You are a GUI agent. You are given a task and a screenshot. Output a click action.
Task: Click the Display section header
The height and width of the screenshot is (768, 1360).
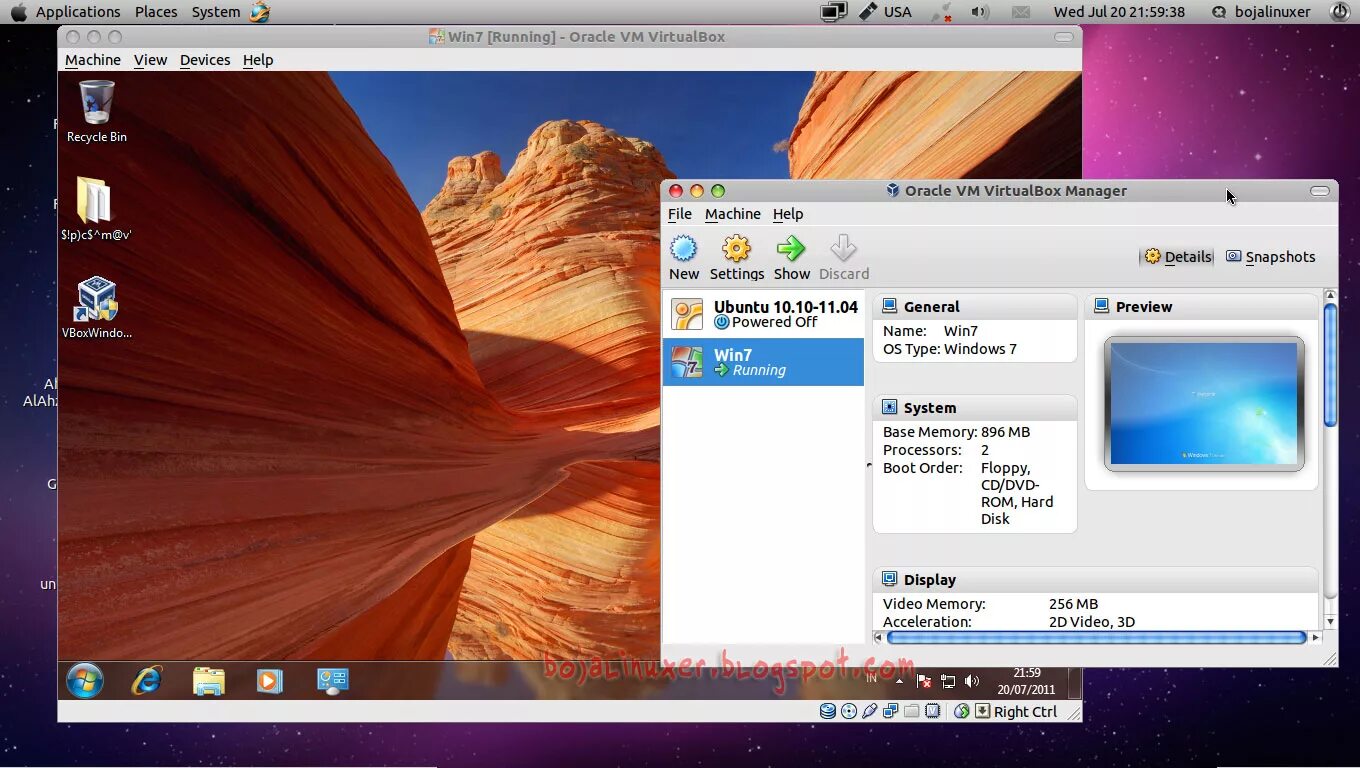tap(1096, 579)
